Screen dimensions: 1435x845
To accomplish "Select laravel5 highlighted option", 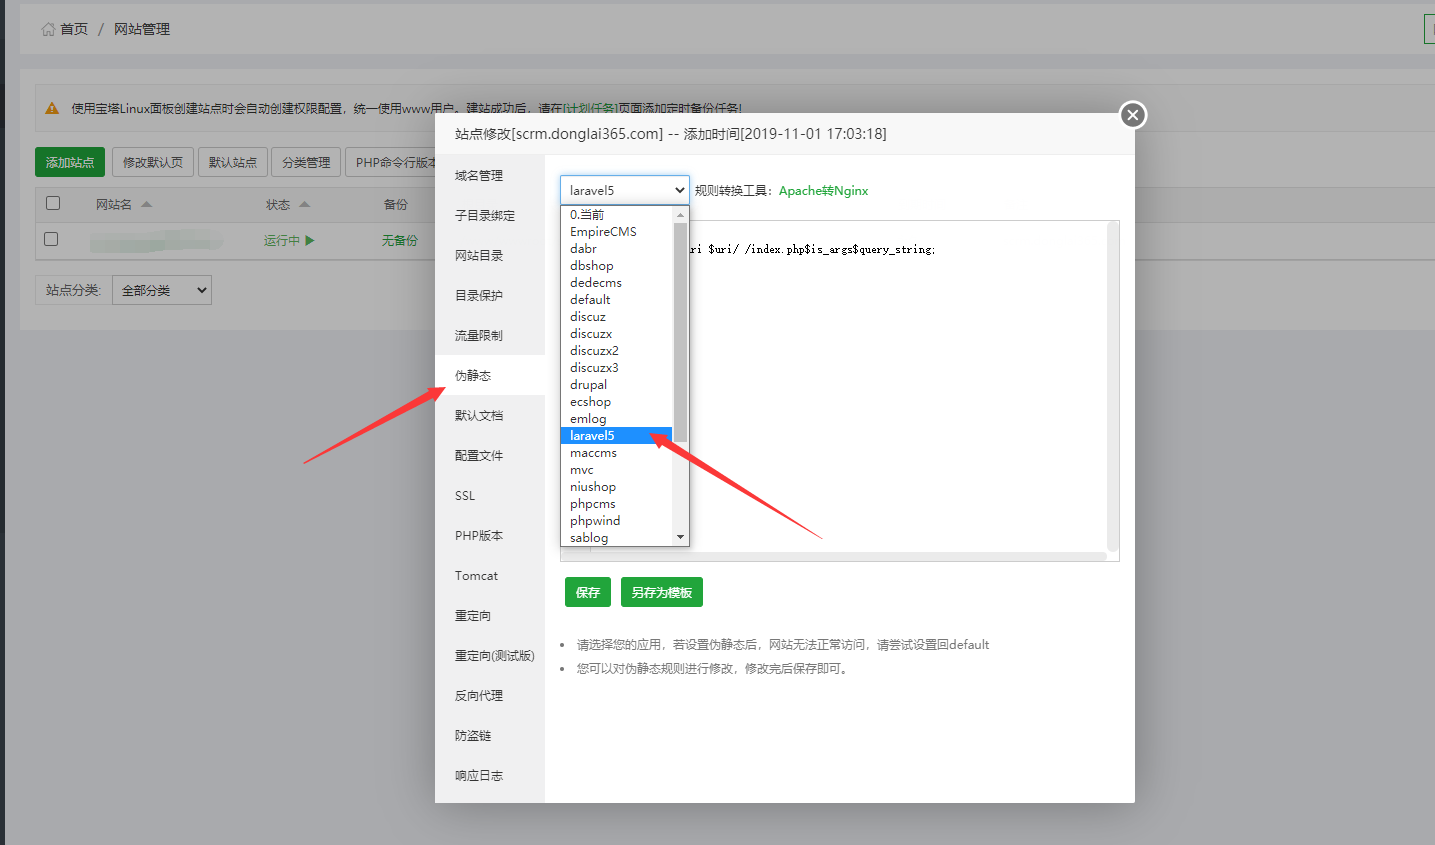I will [x=617, y=436].
